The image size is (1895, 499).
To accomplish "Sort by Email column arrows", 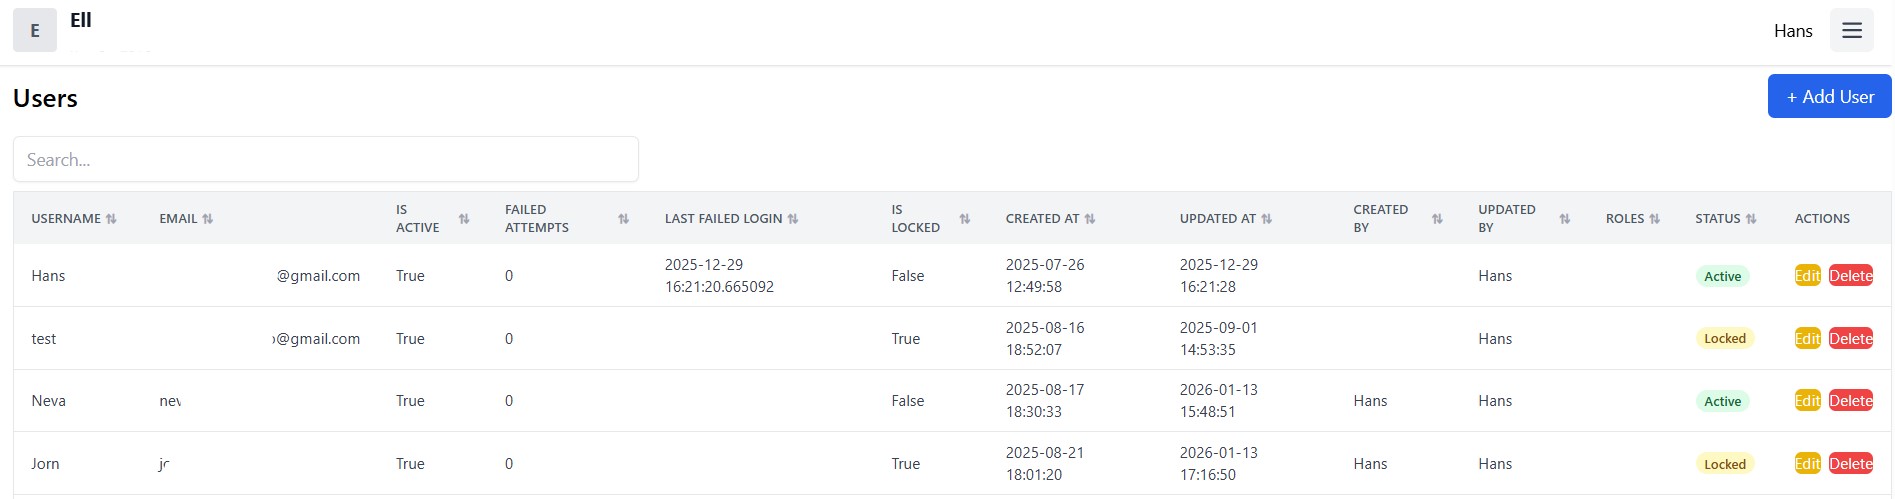I will point(208,219).
